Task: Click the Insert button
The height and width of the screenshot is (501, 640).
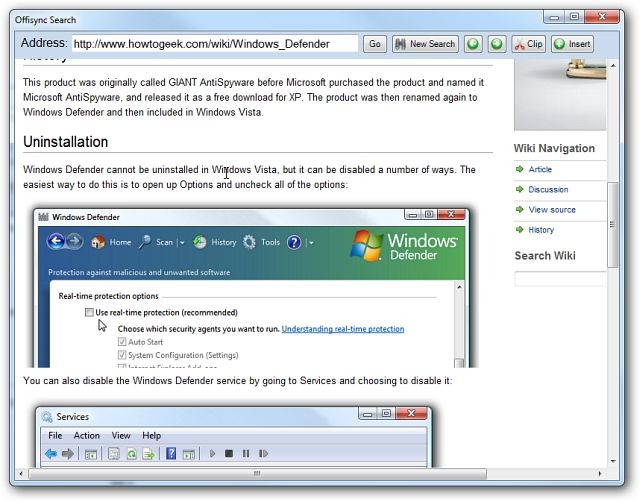Action: tap(572, 44)
